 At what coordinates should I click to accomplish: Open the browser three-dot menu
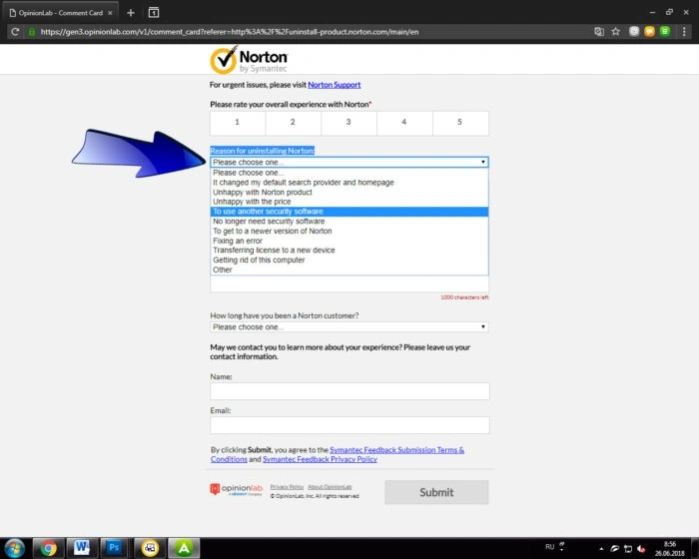click(684, 32)
